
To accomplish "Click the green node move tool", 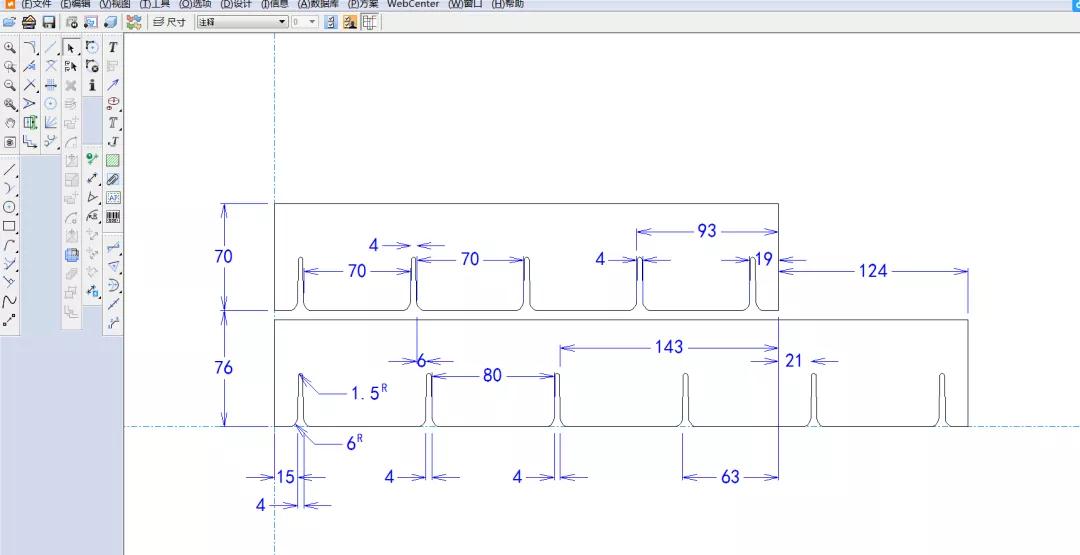I will (92, 160).
